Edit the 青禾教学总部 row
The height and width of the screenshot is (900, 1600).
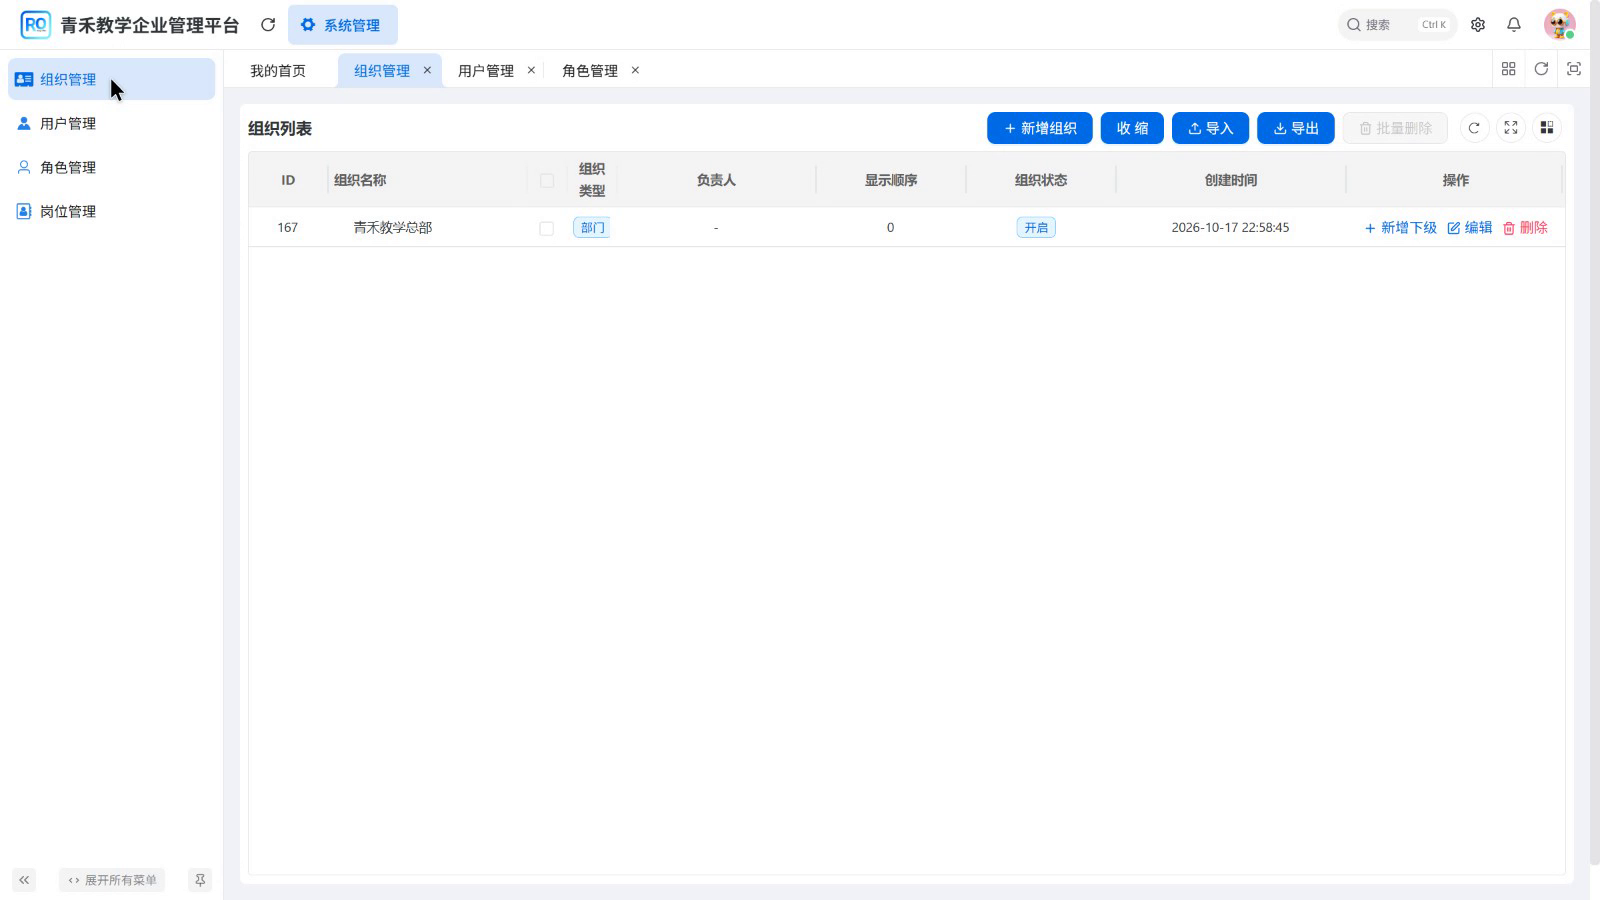[1470, 228]
